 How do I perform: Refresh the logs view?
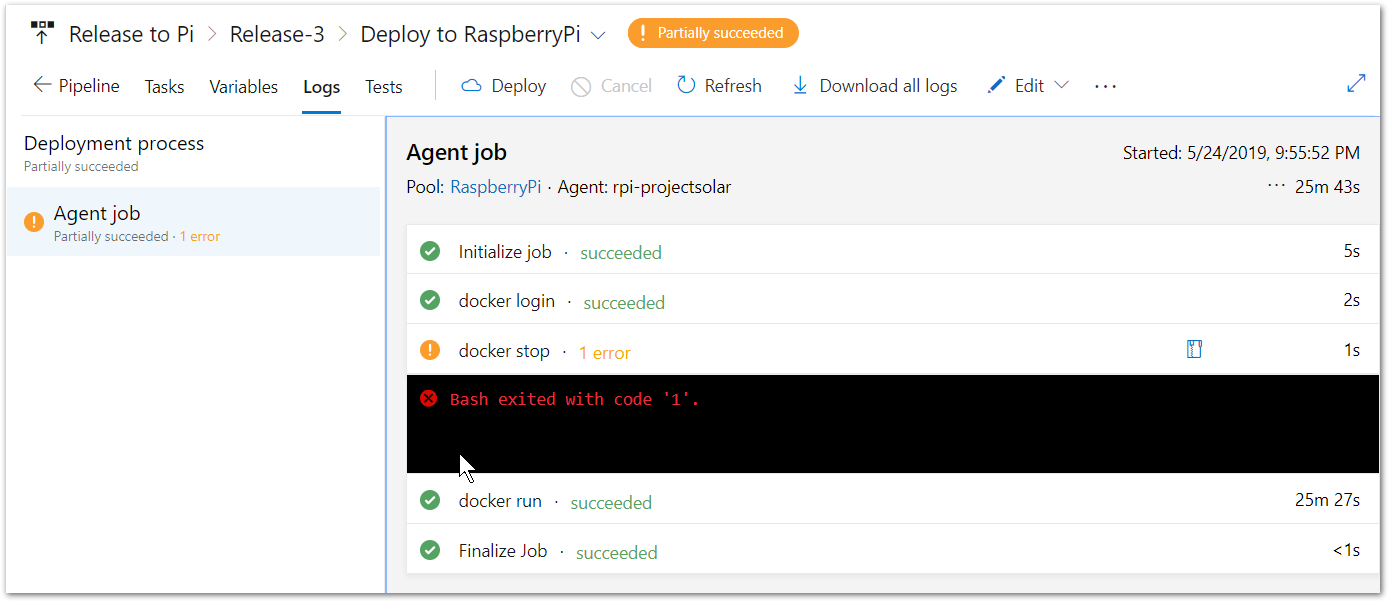click(719, 86)
